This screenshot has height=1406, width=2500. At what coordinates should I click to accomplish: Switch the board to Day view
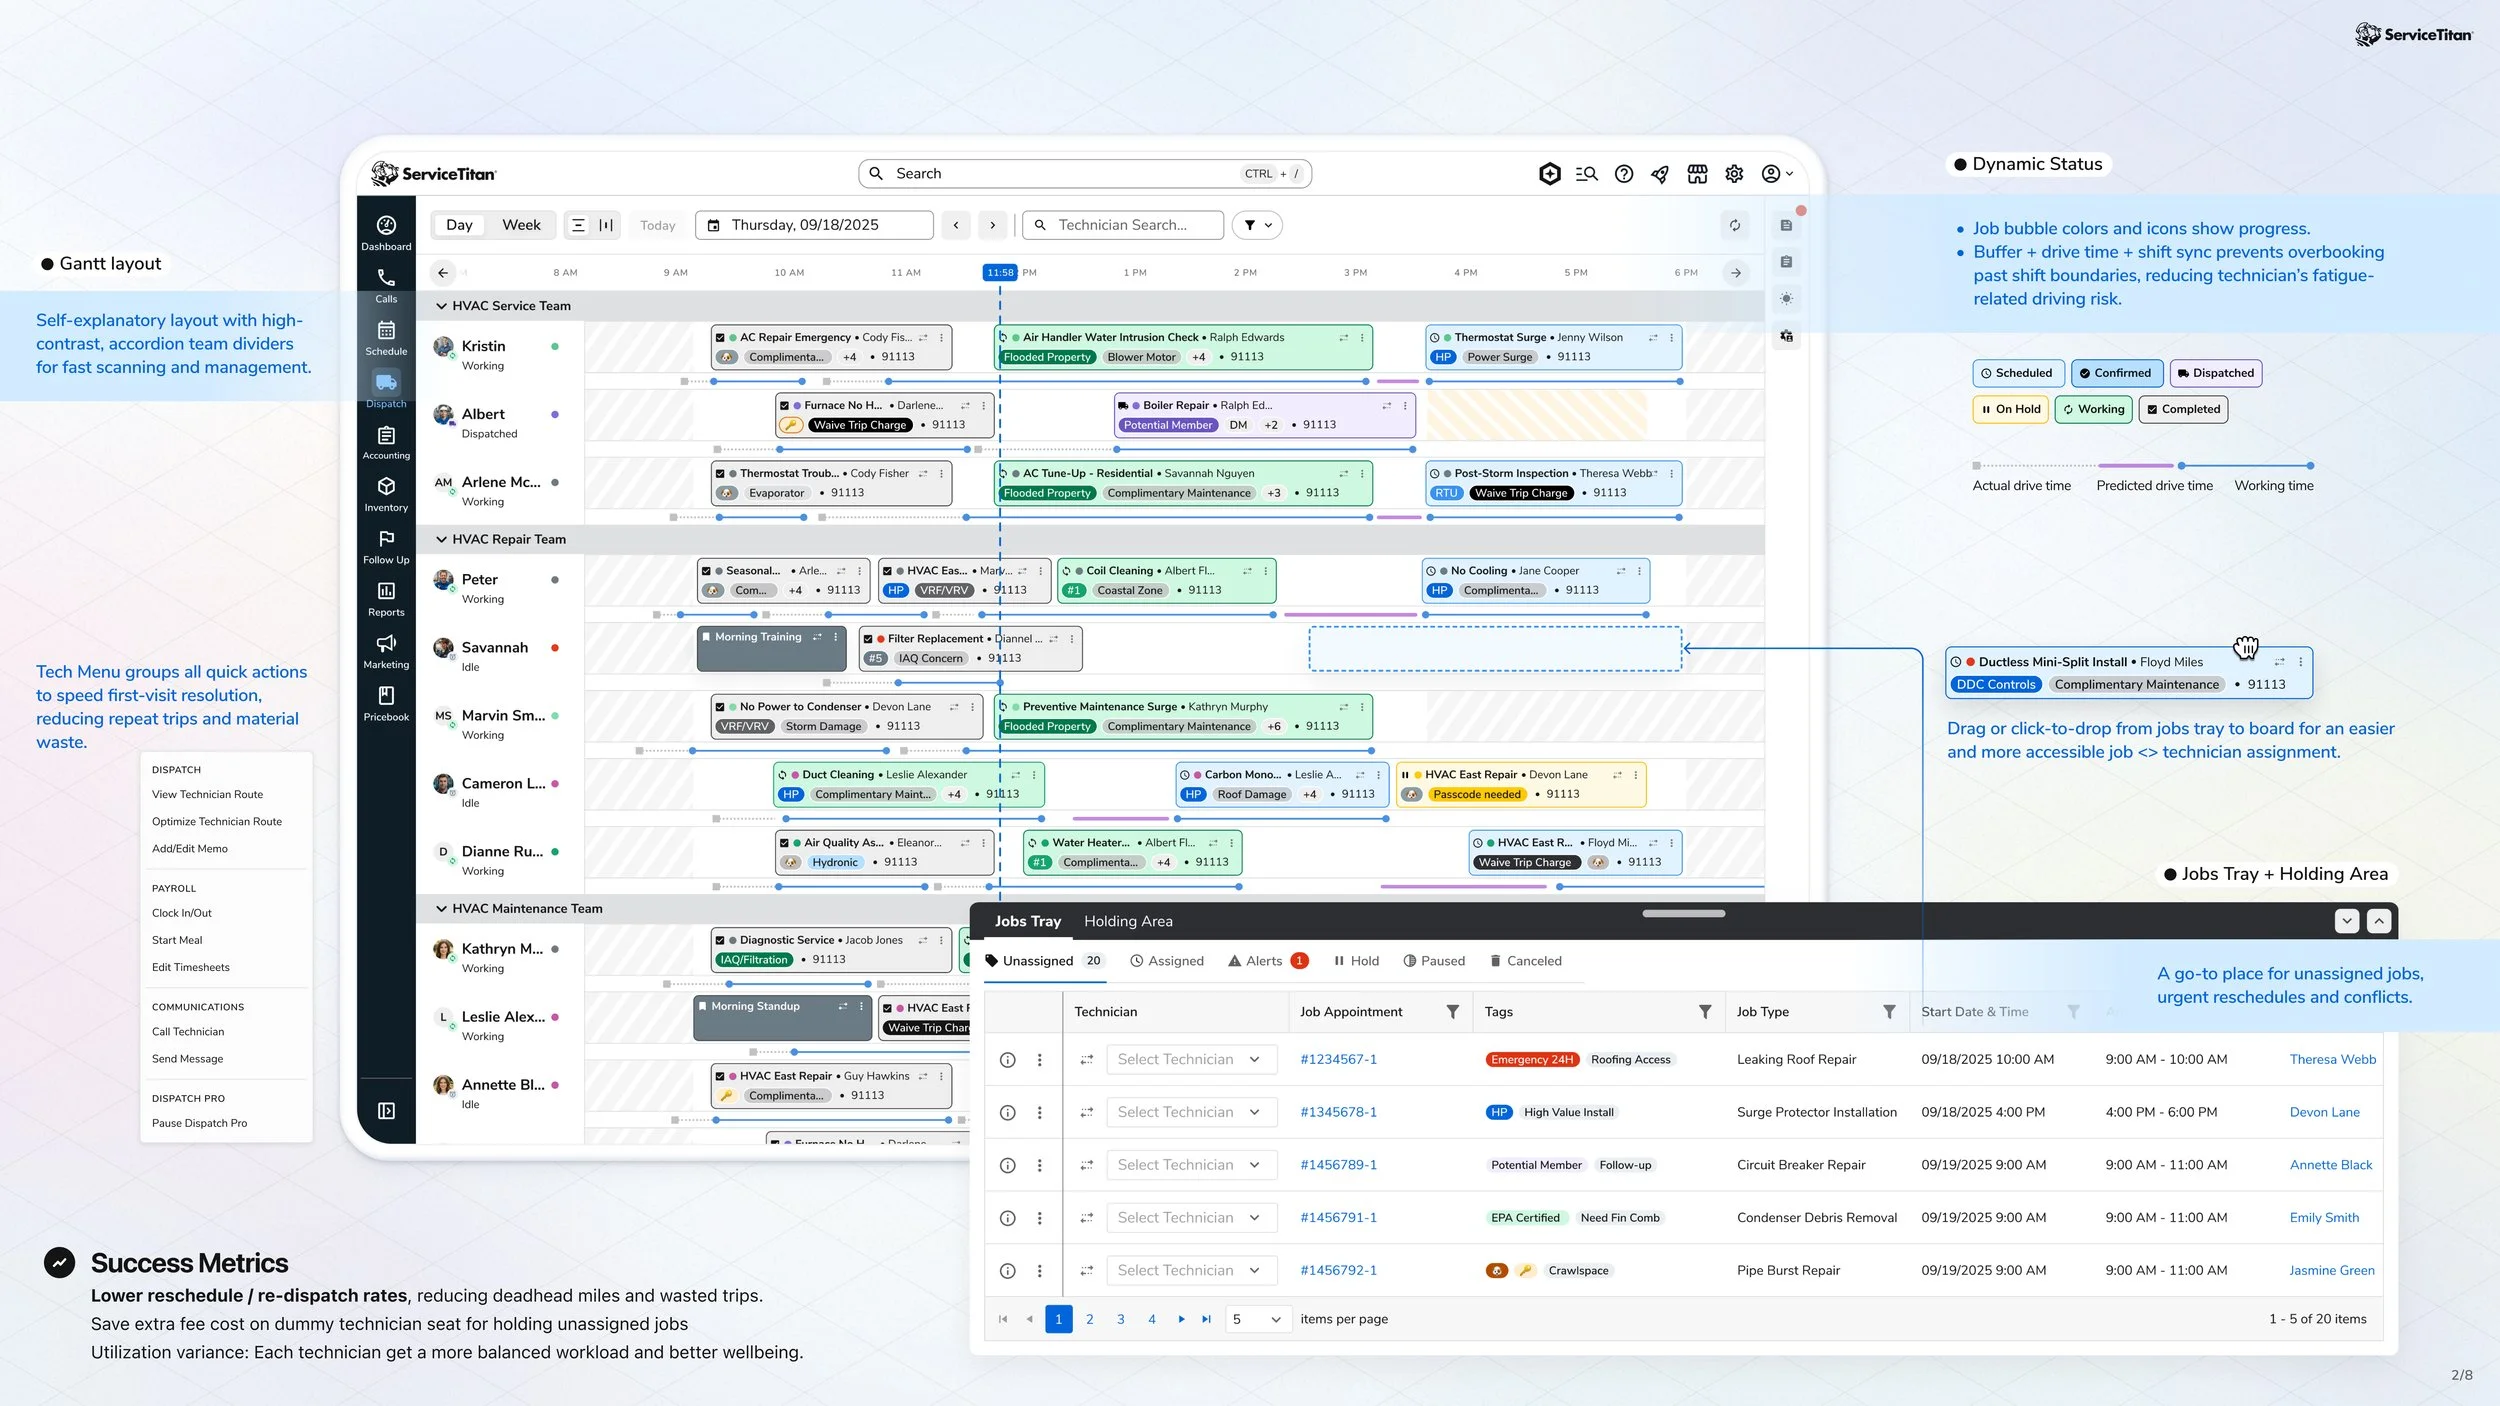tap(459, 225)
